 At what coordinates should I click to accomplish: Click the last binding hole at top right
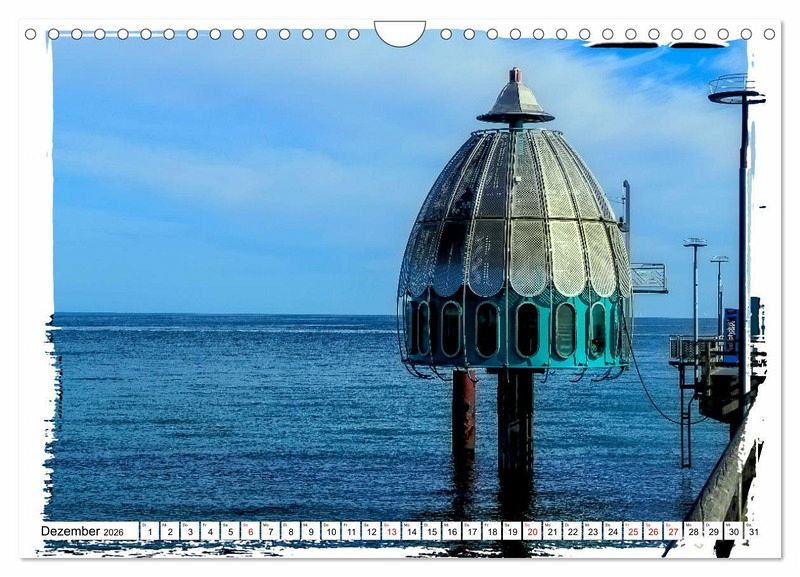click(769, 34)
